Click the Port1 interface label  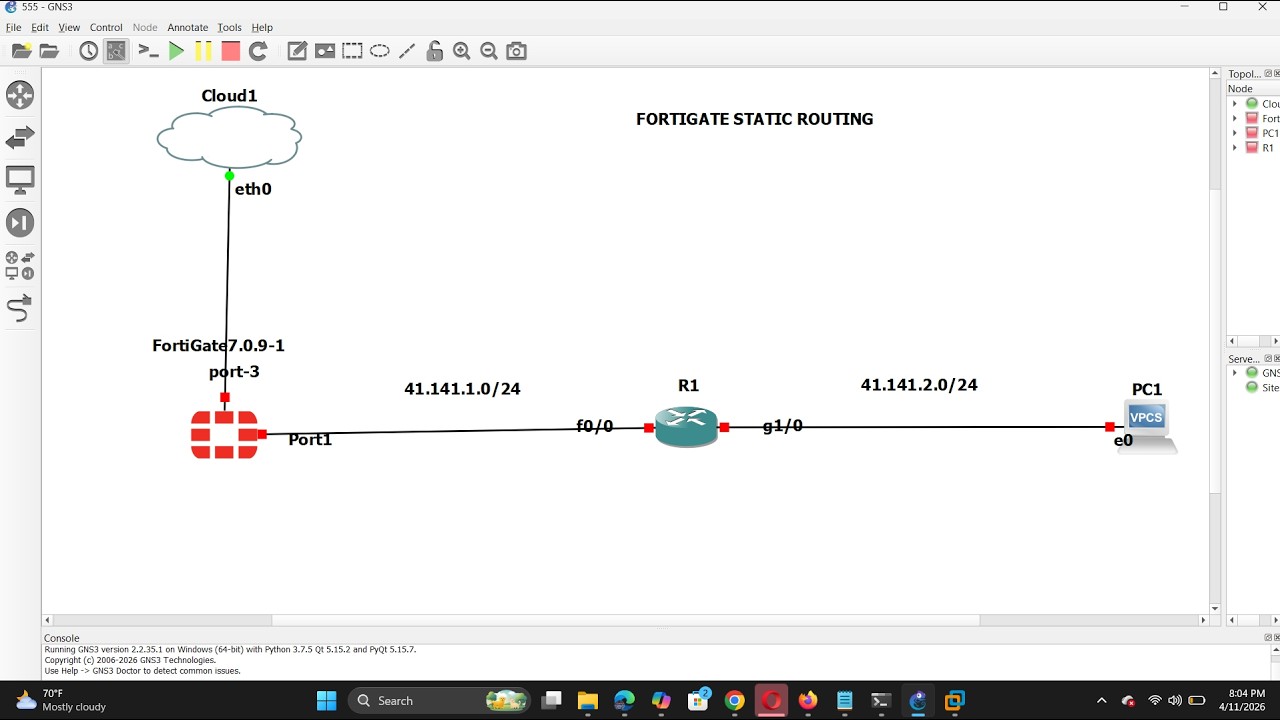tap(310, 440)
